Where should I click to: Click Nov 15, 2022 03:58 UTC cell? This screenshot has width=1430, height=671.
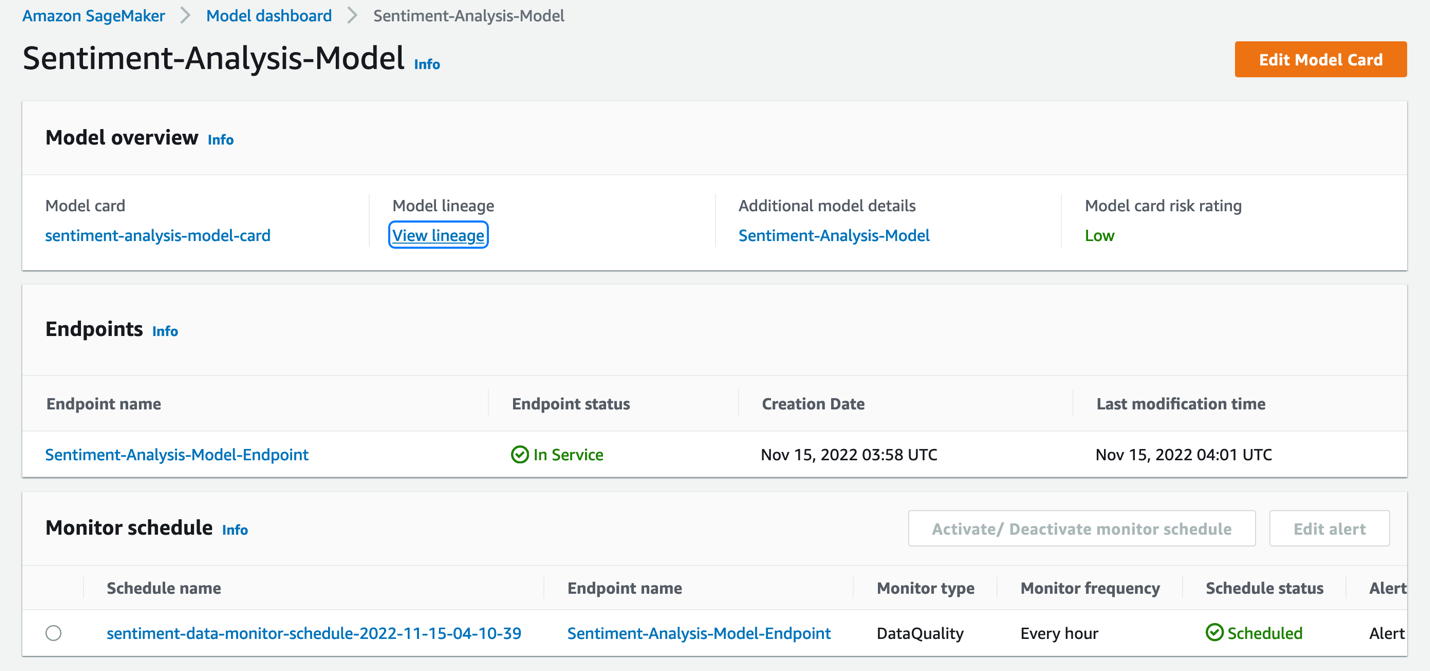click(x=849, y=454)
